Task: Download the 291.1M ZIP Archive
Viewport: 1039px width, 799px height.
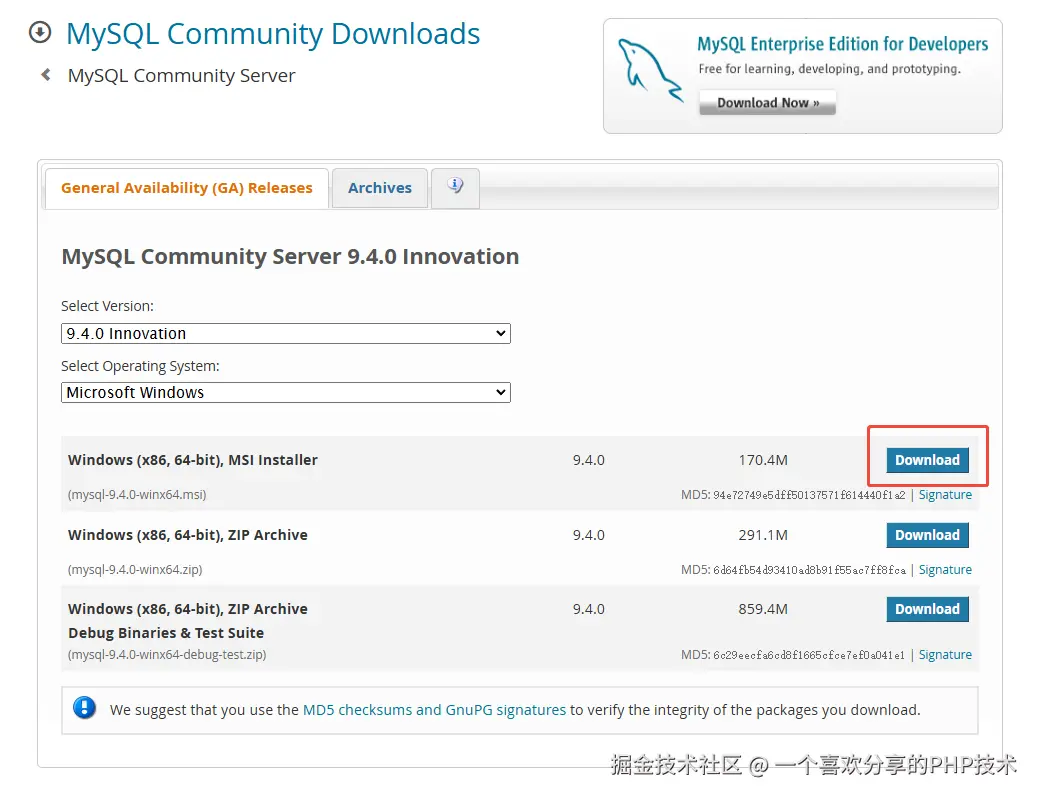Action: 927,535
